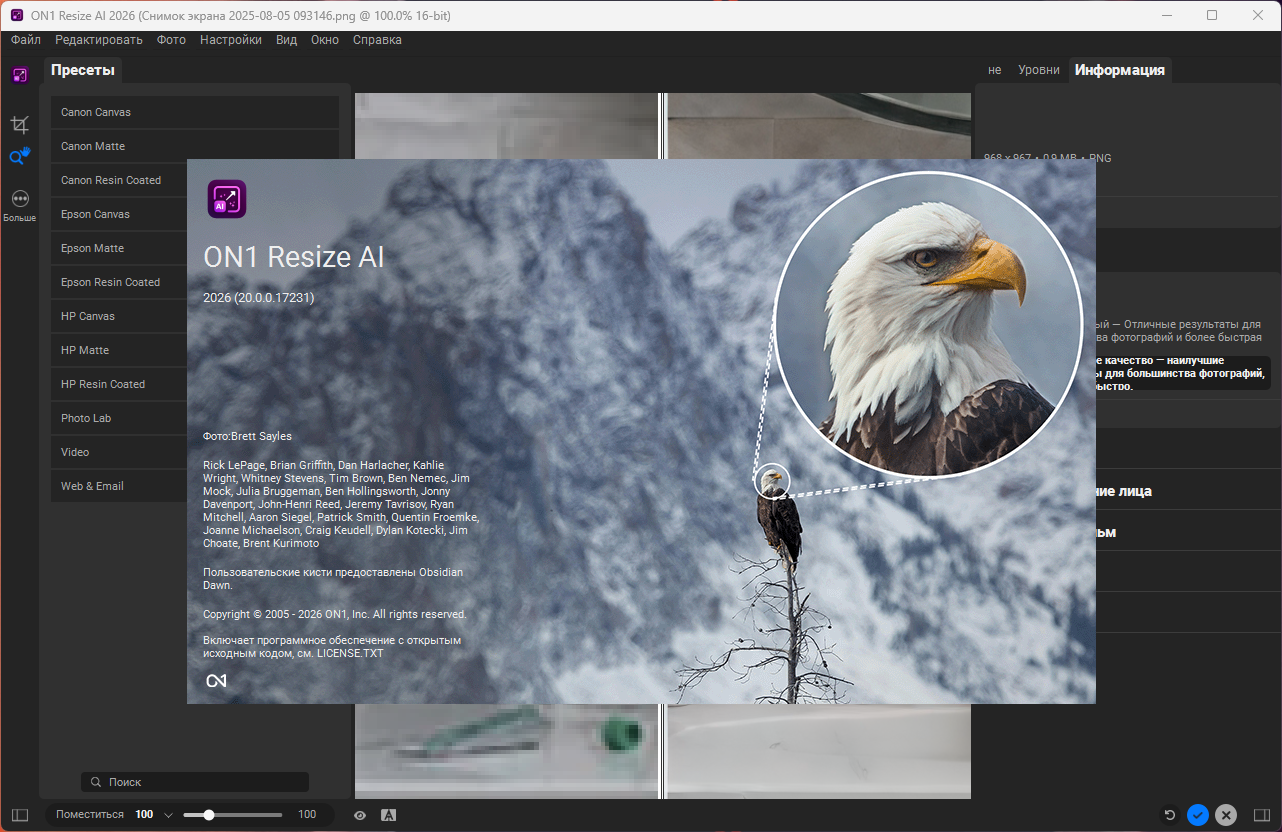Click the small eagle magnifier circle on the tree

[771, 481]
